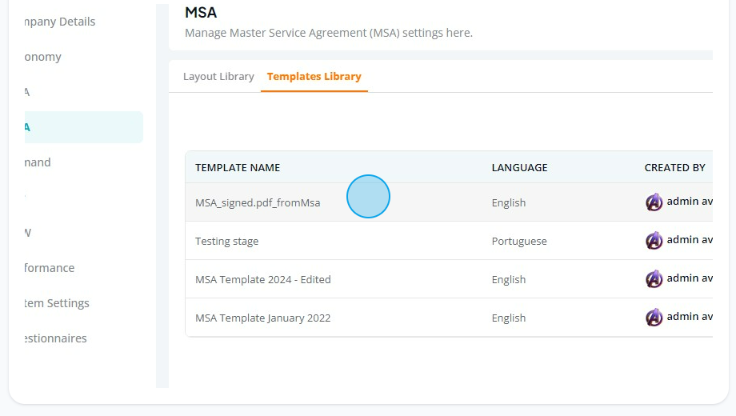736x416 pixels.
Task: Sort by the Created By column header
Action: click(x=675, y=168)
